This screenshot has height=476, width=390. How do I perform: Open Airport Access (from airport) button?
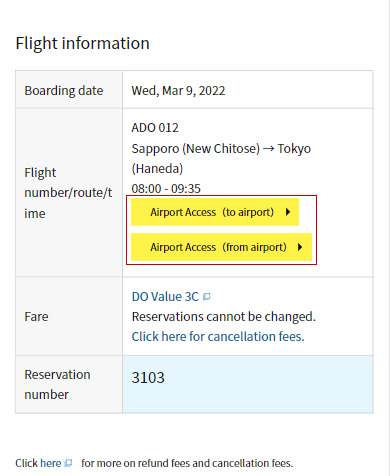point(221,247)
